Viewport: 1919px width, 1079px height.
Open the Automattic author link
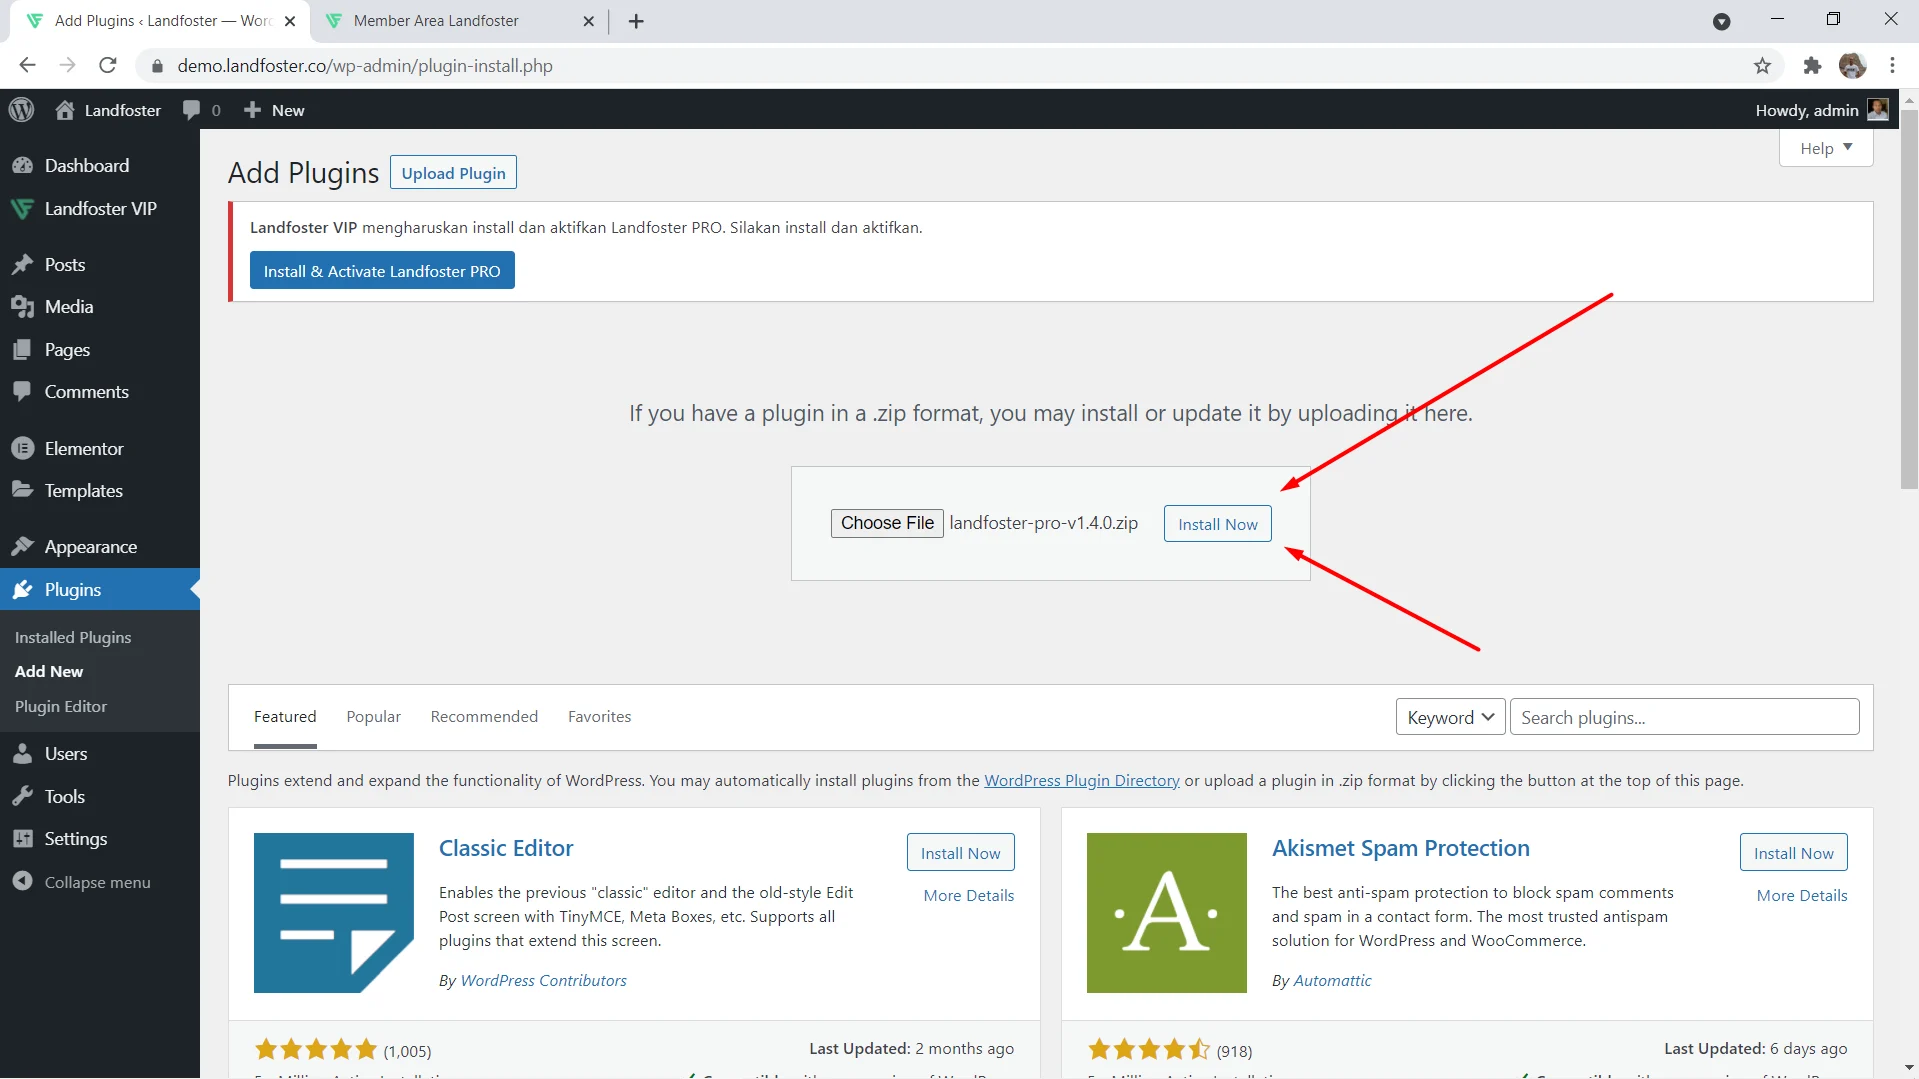coord(1332,981)
